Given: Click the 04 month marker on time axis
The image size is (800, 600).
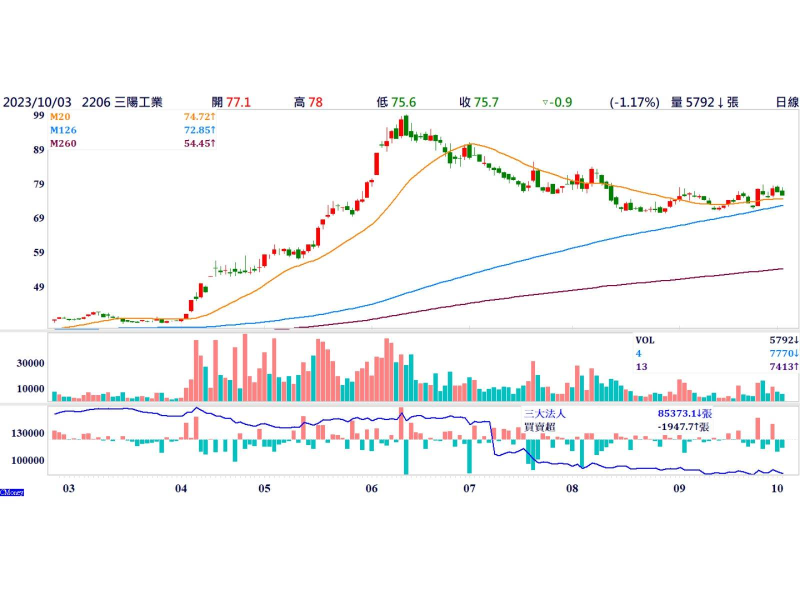Looking at the screenshot, I should click(181, 490).
